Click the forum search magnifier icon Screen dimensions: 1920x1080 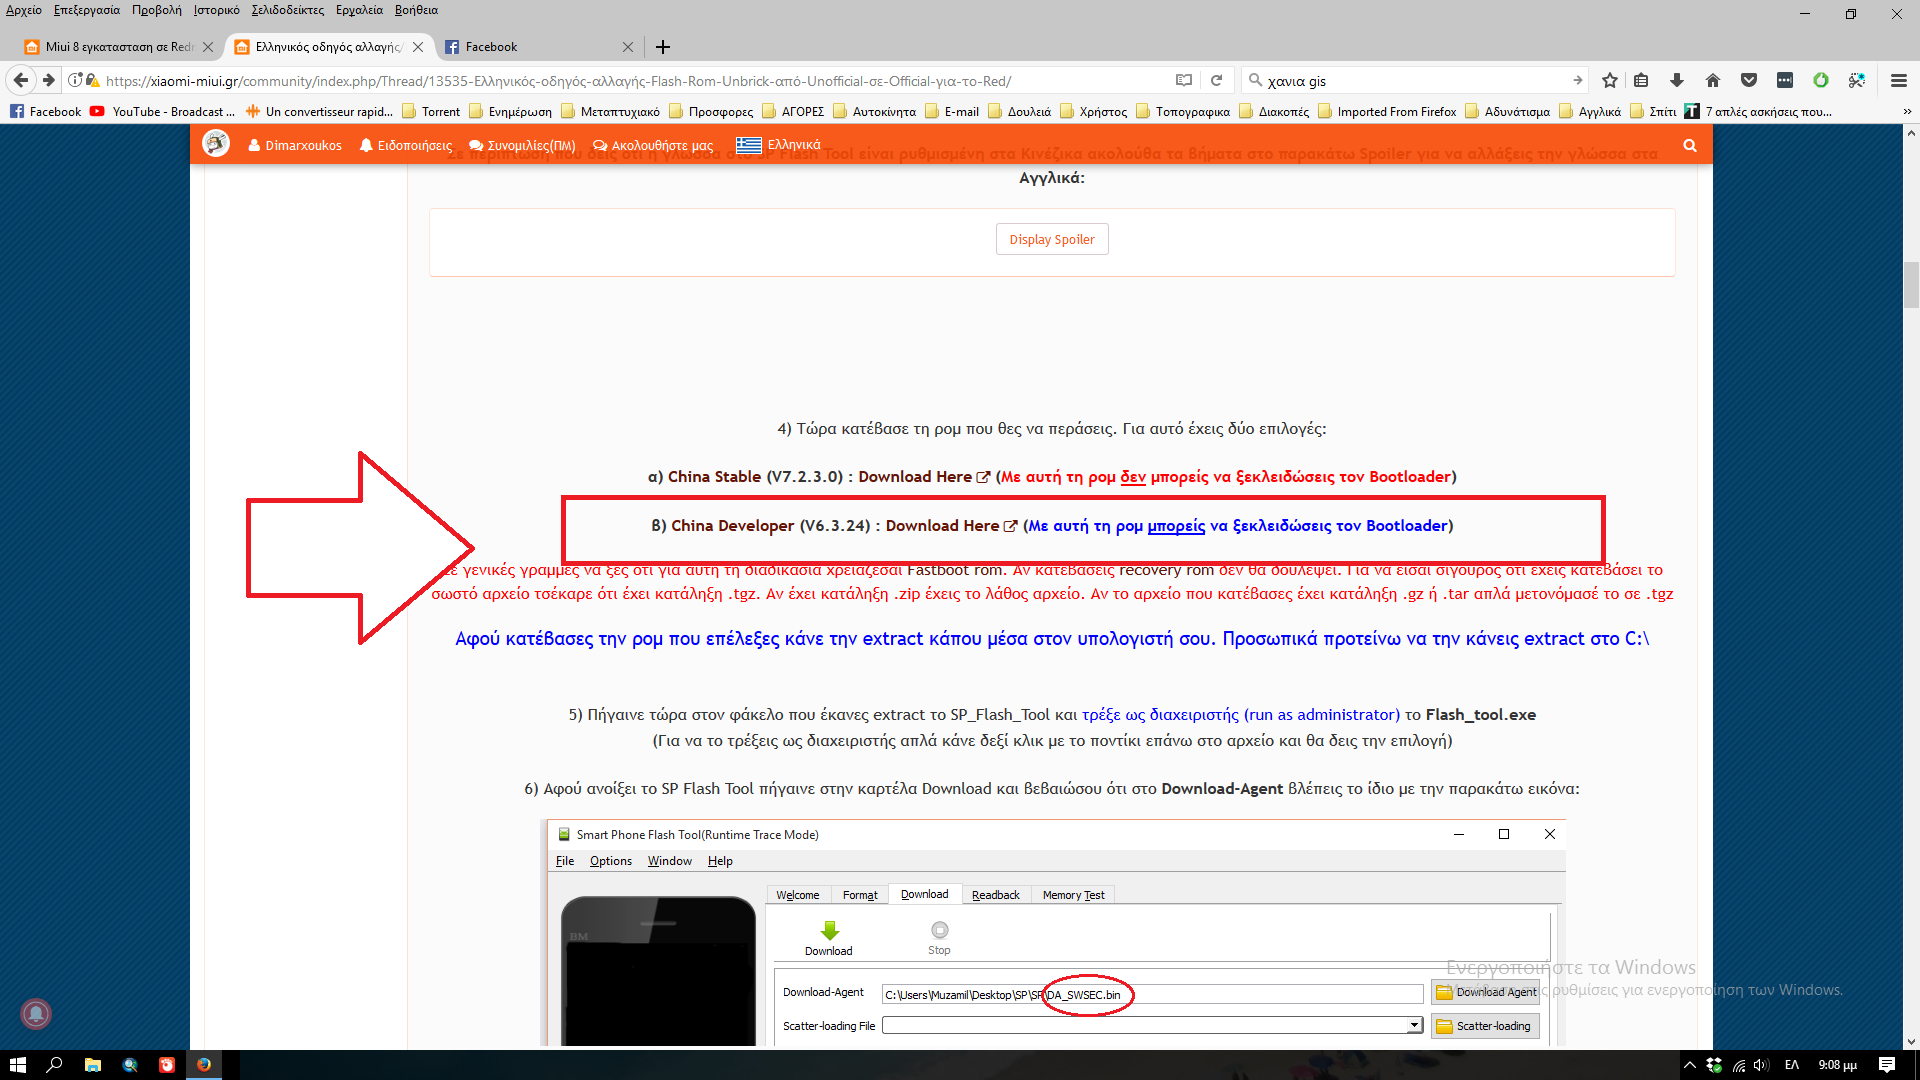pyautogui.click(x=1690, y=146)
